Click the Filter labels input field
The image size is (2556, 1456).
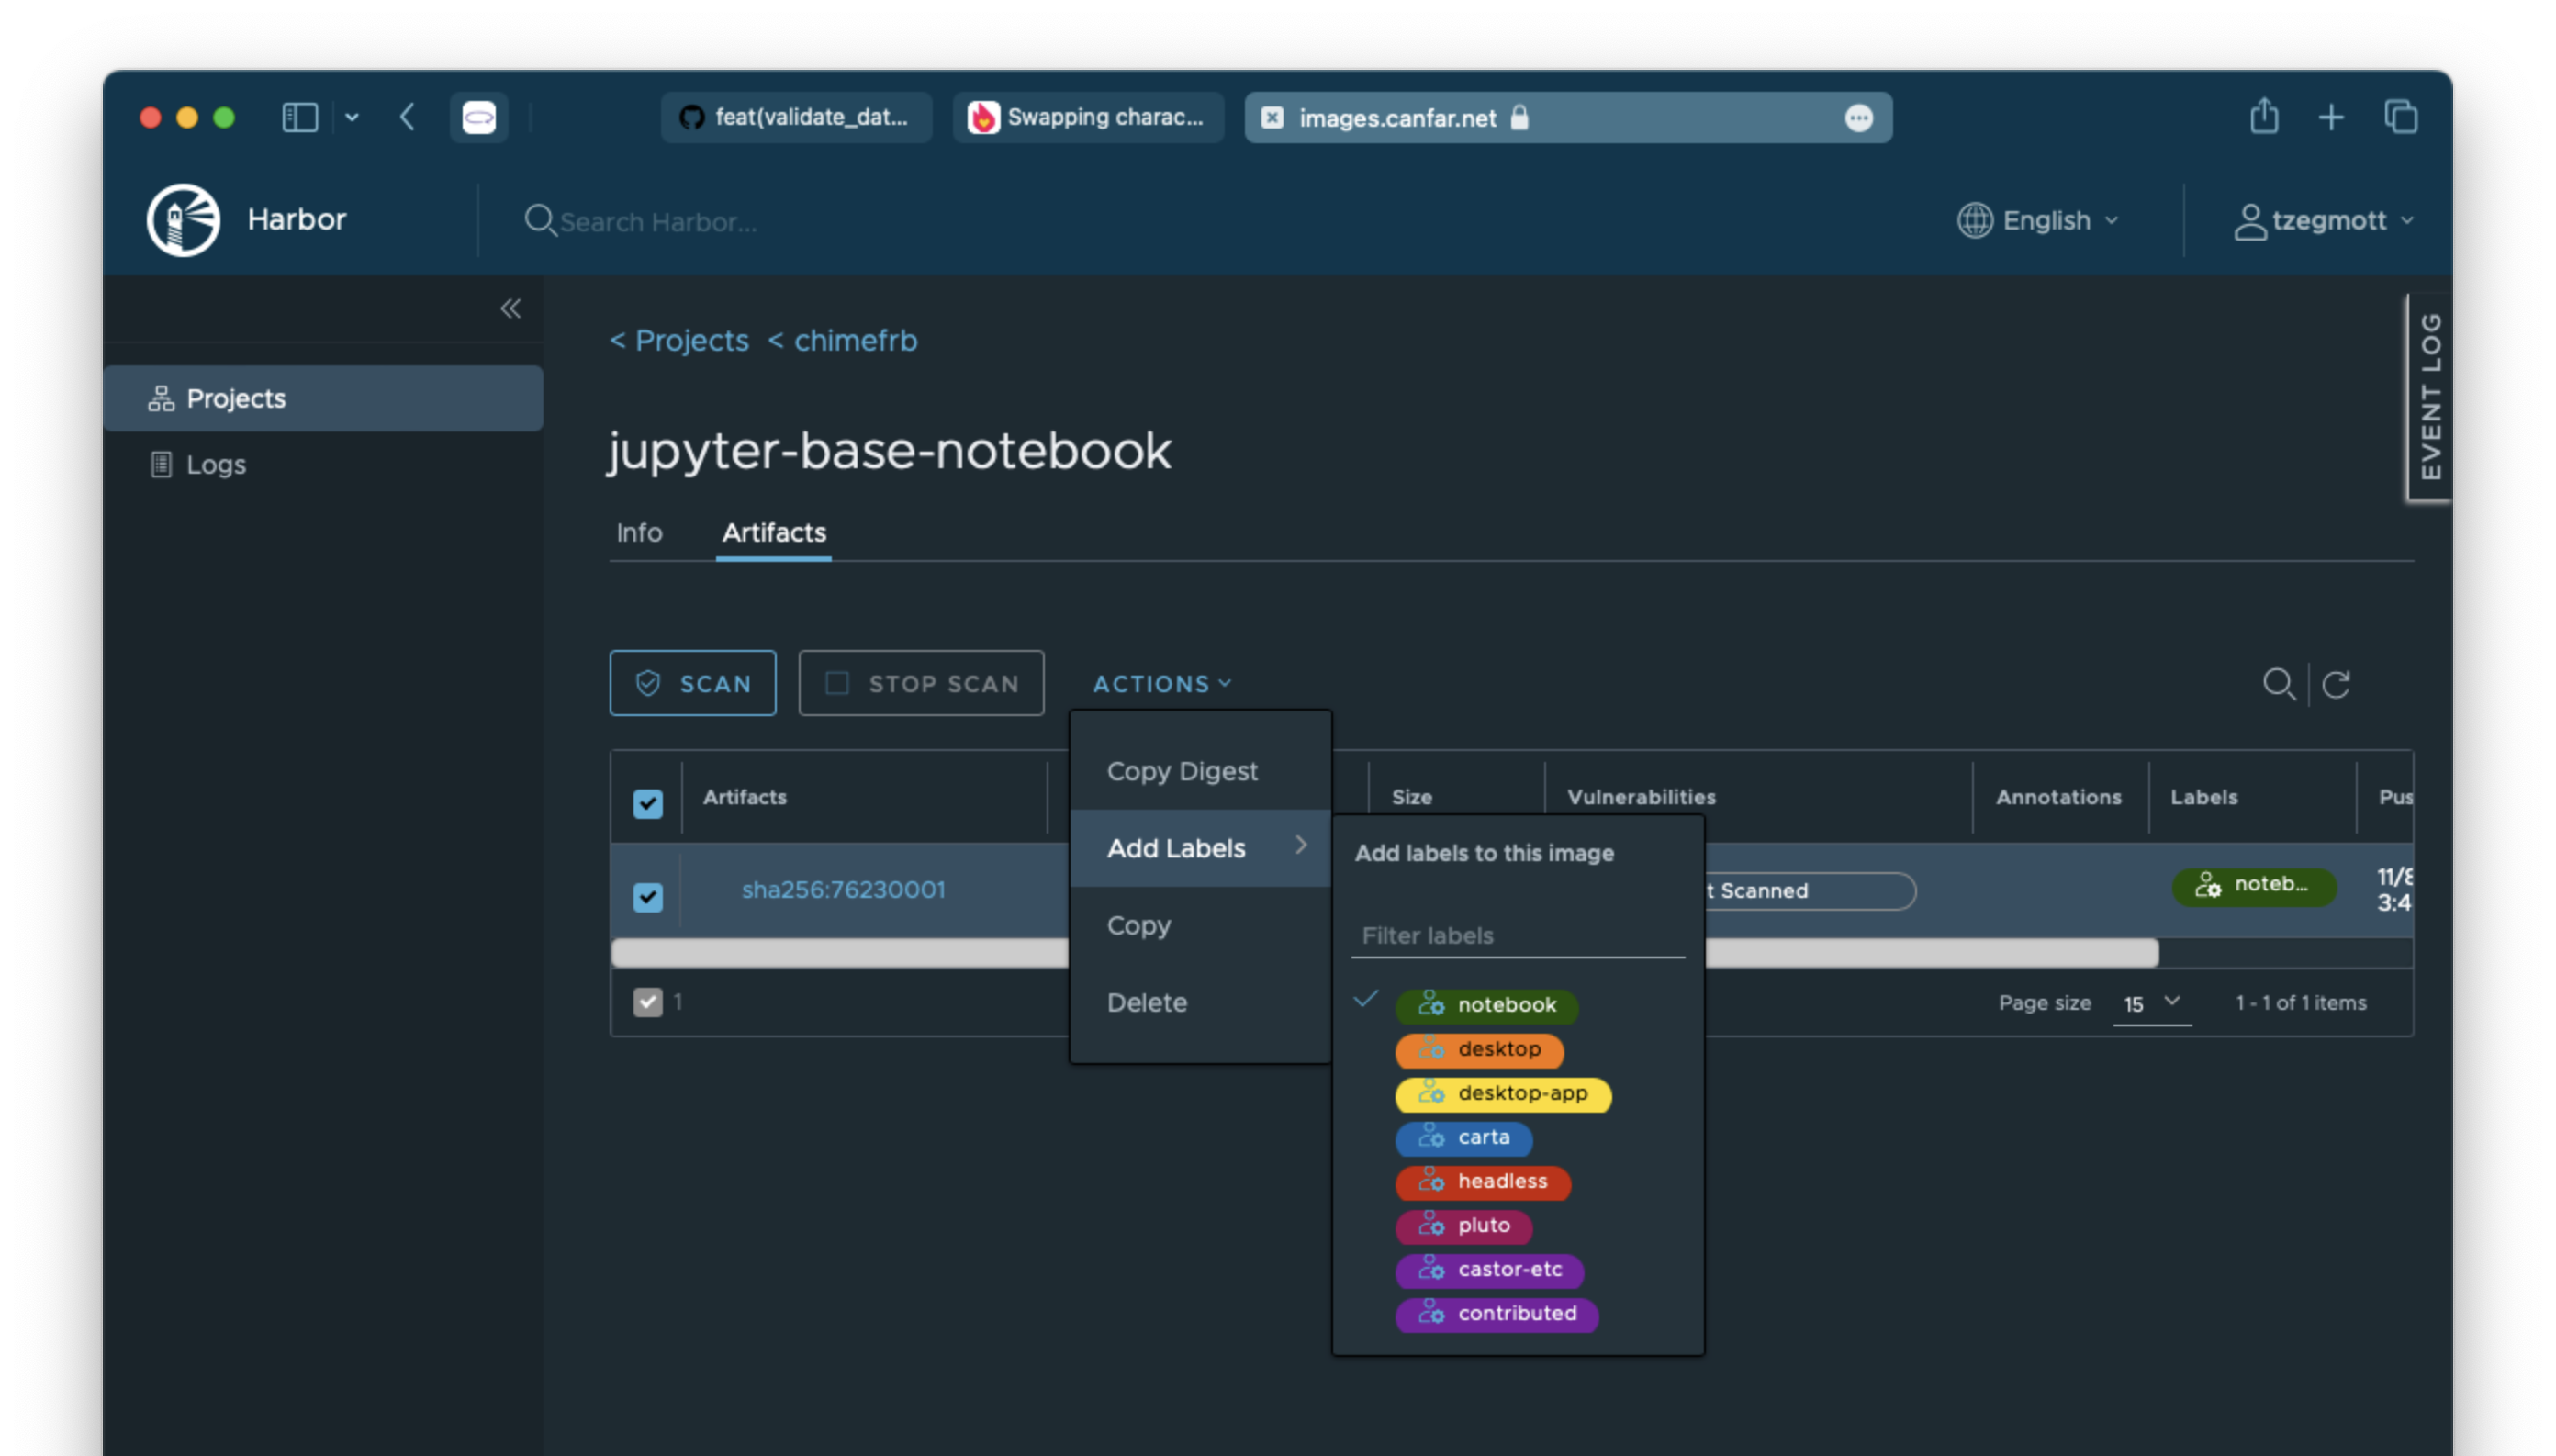pyautogui.click(x=1518, y=936)
